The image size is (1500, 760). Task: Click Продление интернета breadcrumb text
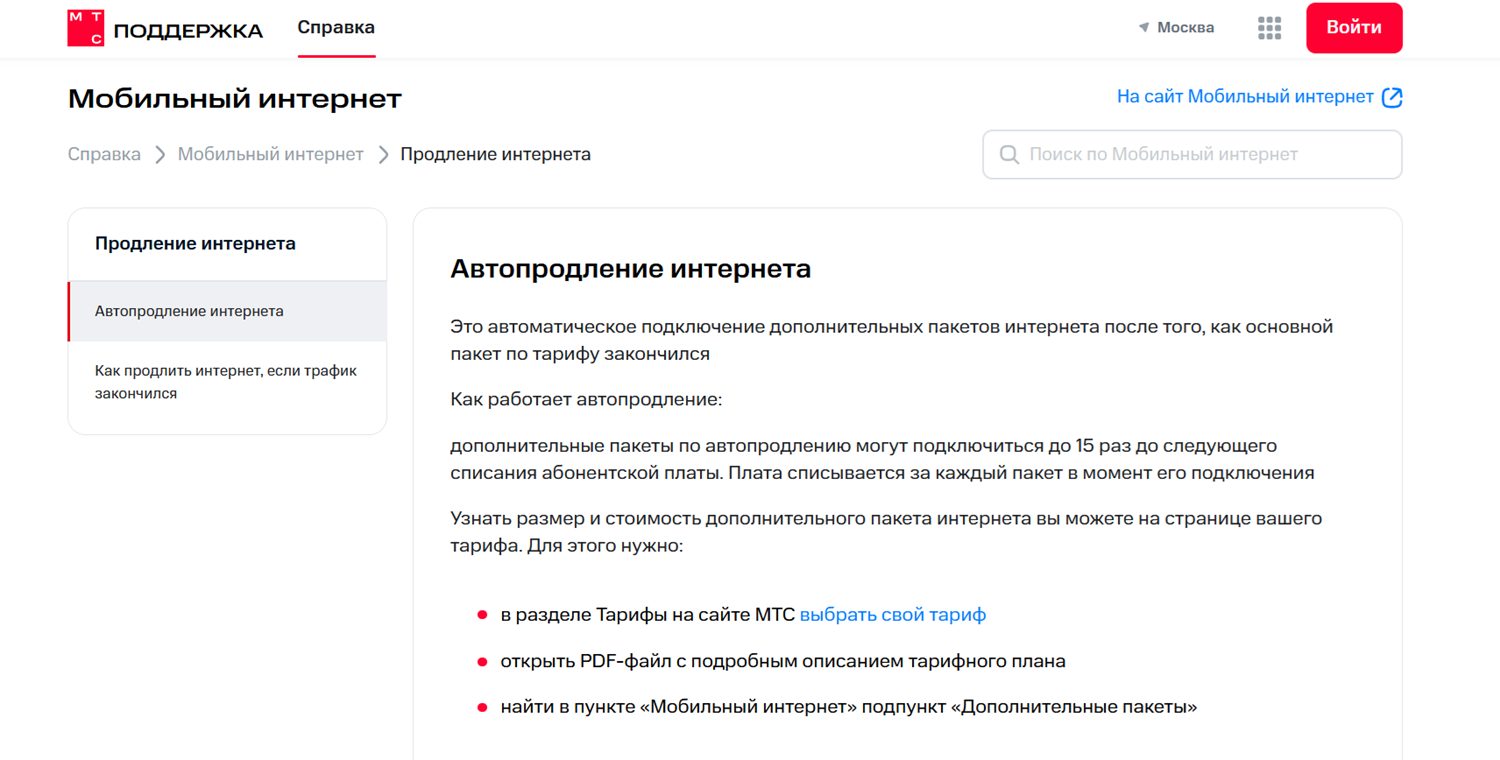click(495, 154)
